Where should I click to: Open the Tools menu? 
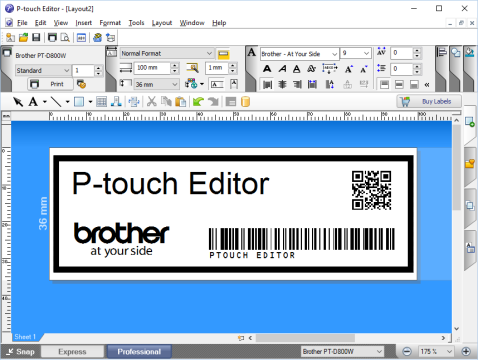(x=136, y=23)
